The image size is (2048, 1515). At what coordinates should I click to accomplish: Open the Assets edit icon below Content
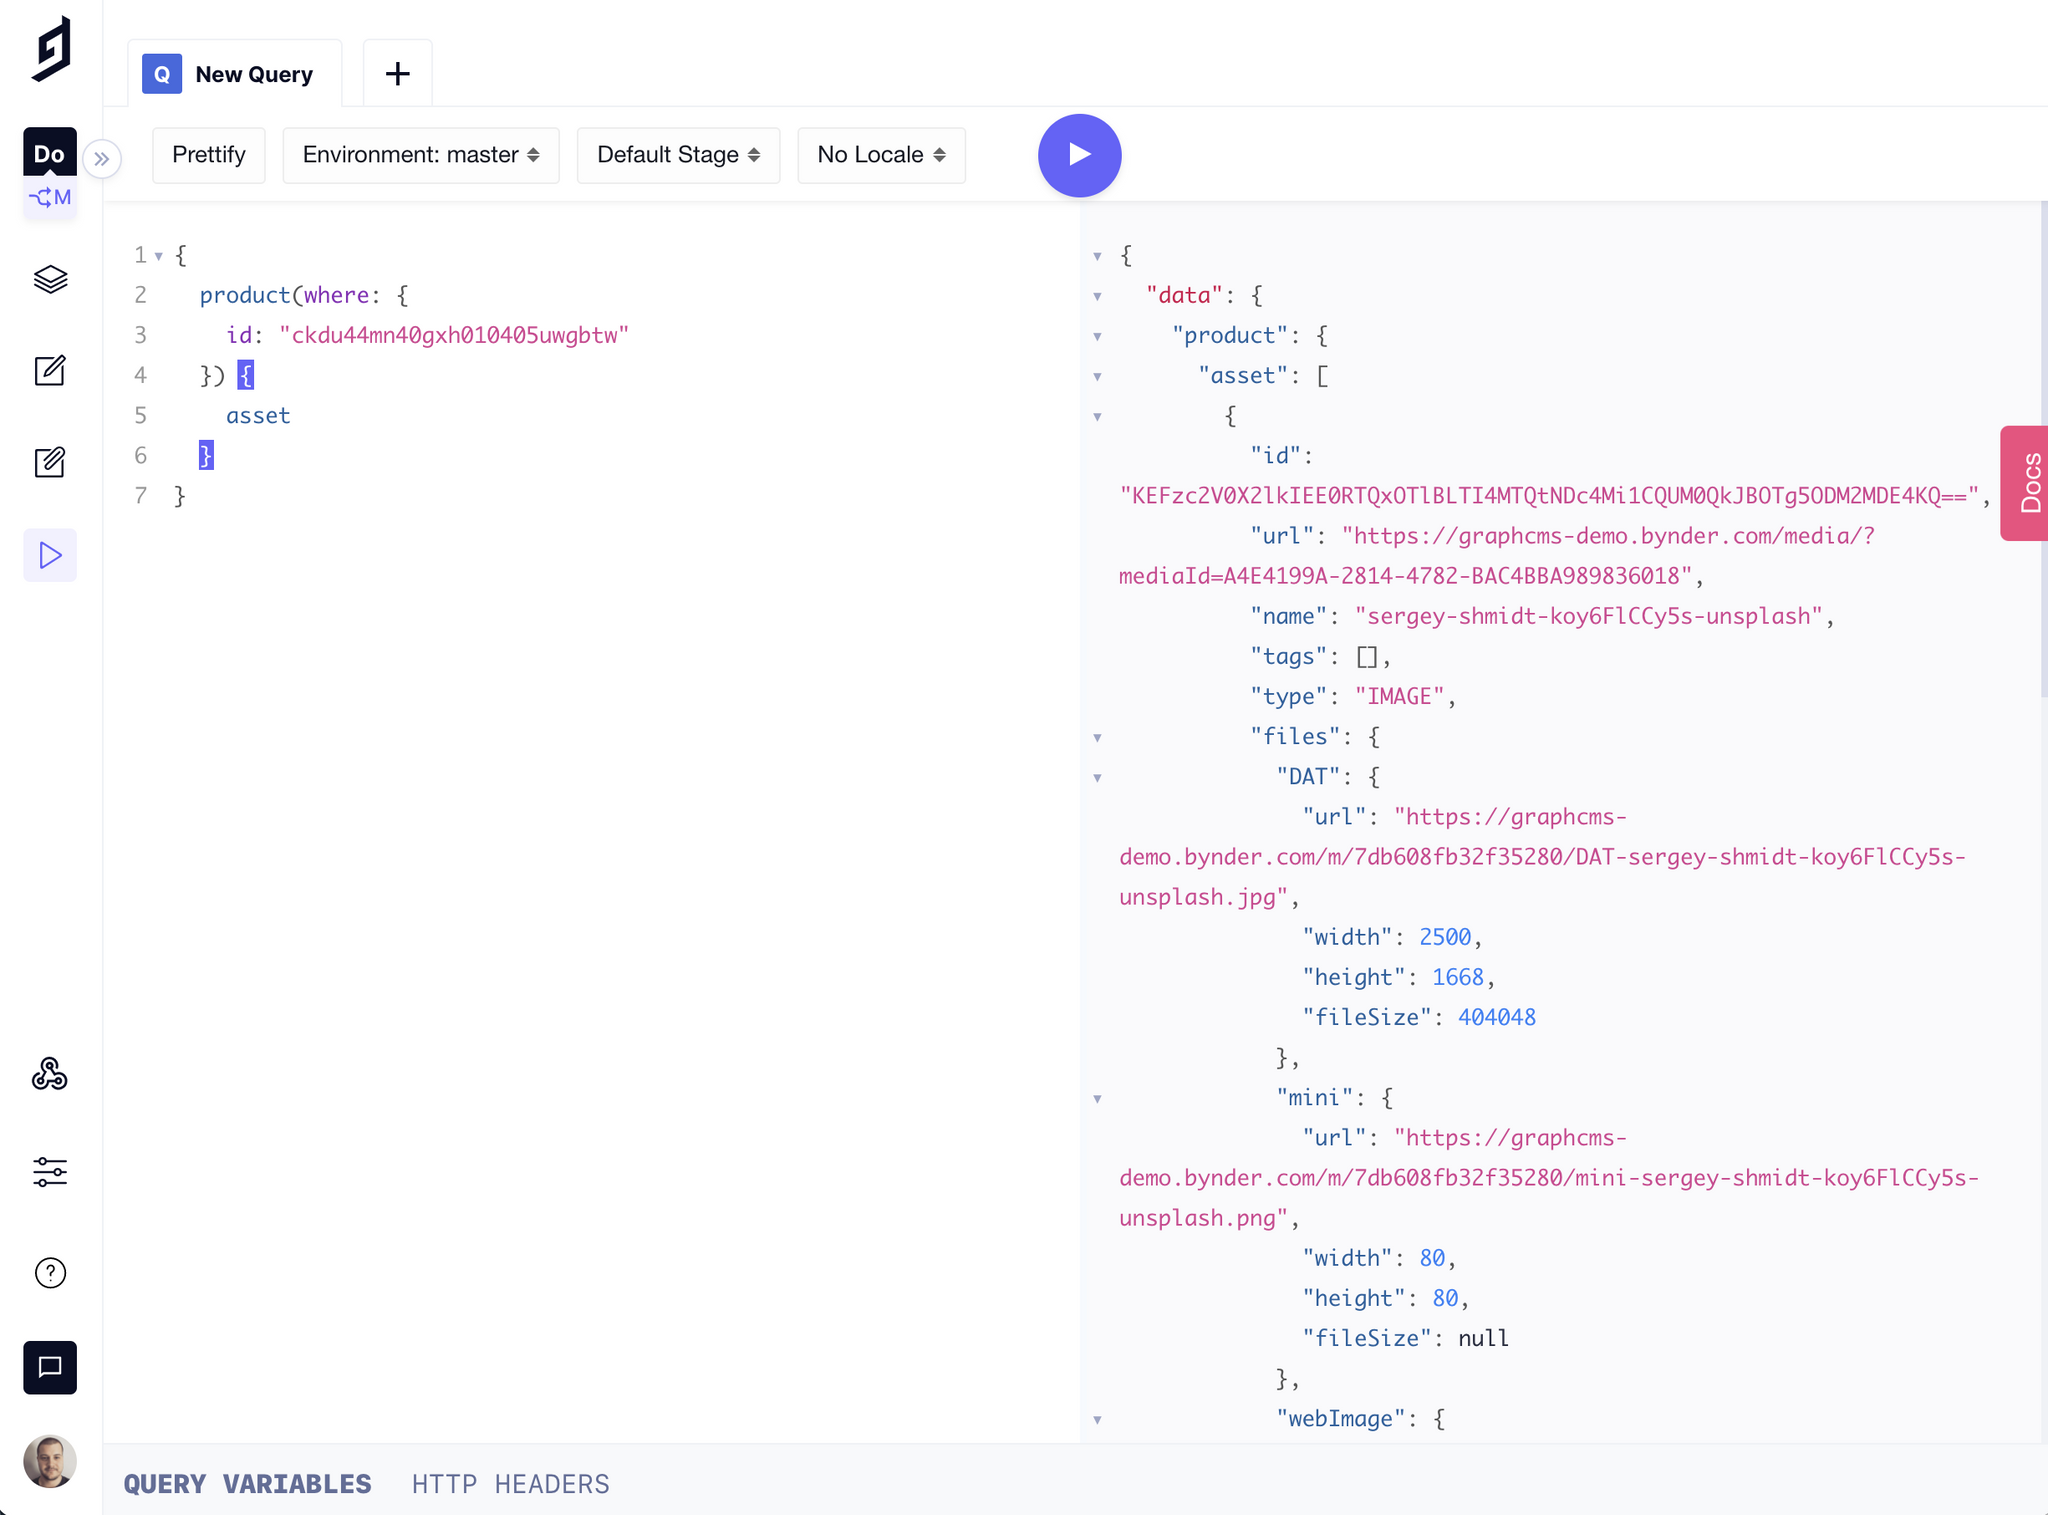[50, 463]
